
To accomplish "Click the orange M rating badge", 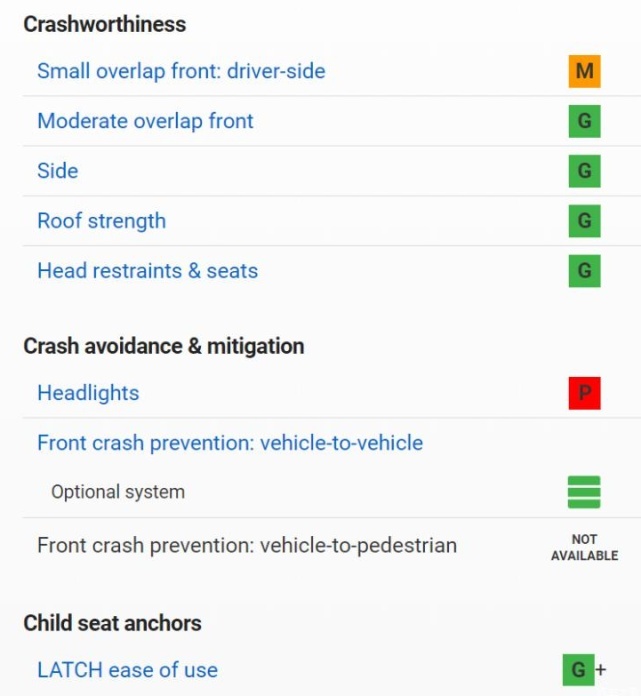I will tap(584, 71).
